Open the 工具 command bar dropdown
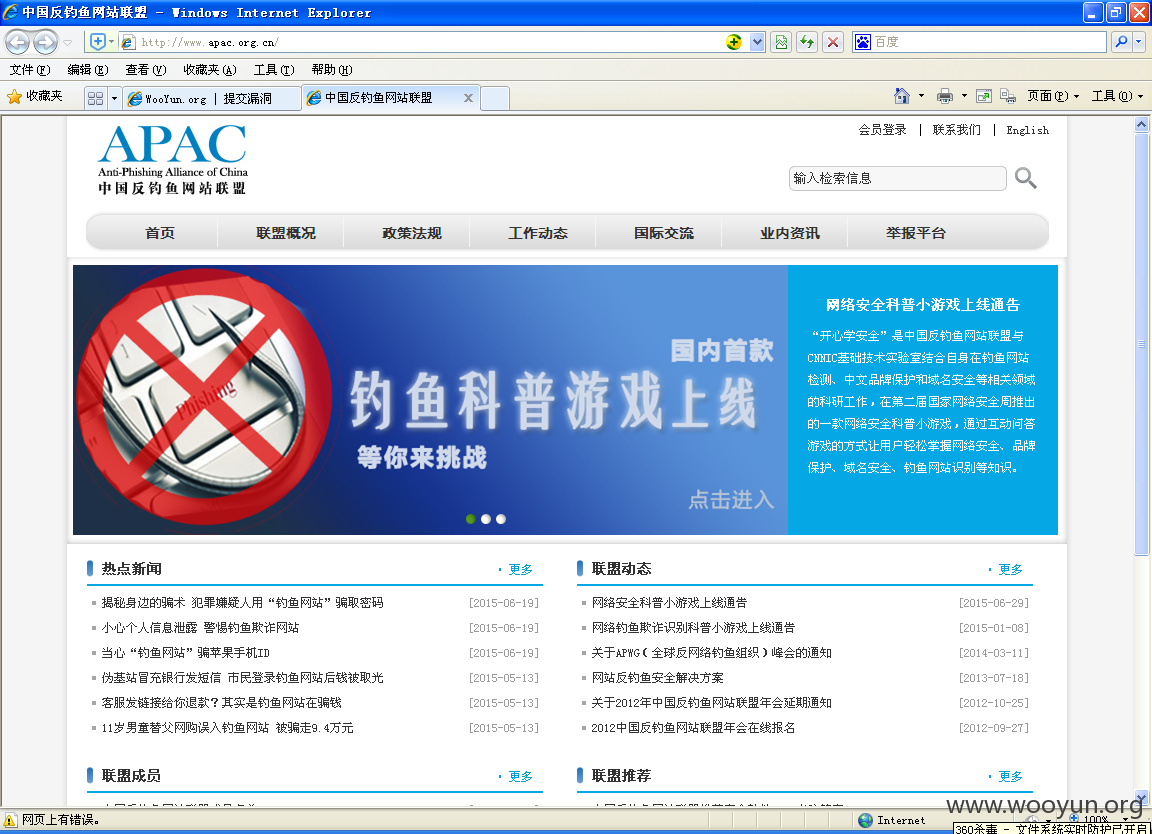The width and height of the screenshot is (1152, 834). coord(1117,96)
